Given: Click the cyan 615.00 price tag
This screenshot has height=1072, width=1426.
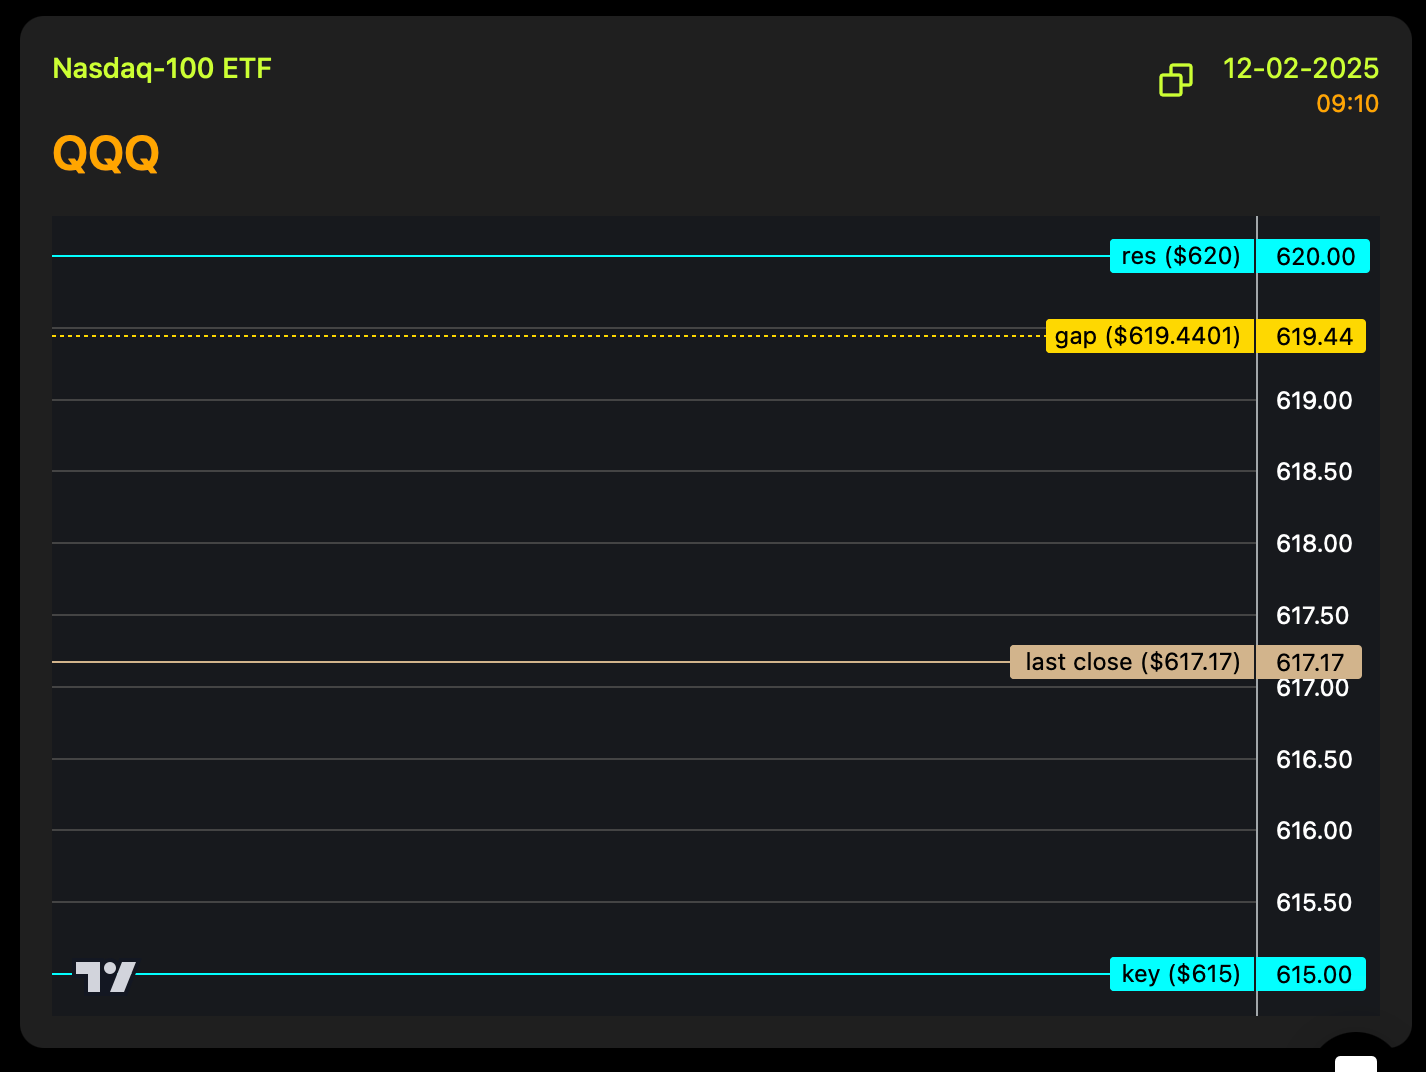Looking at the screenshot, I should tap(1312, 975).
